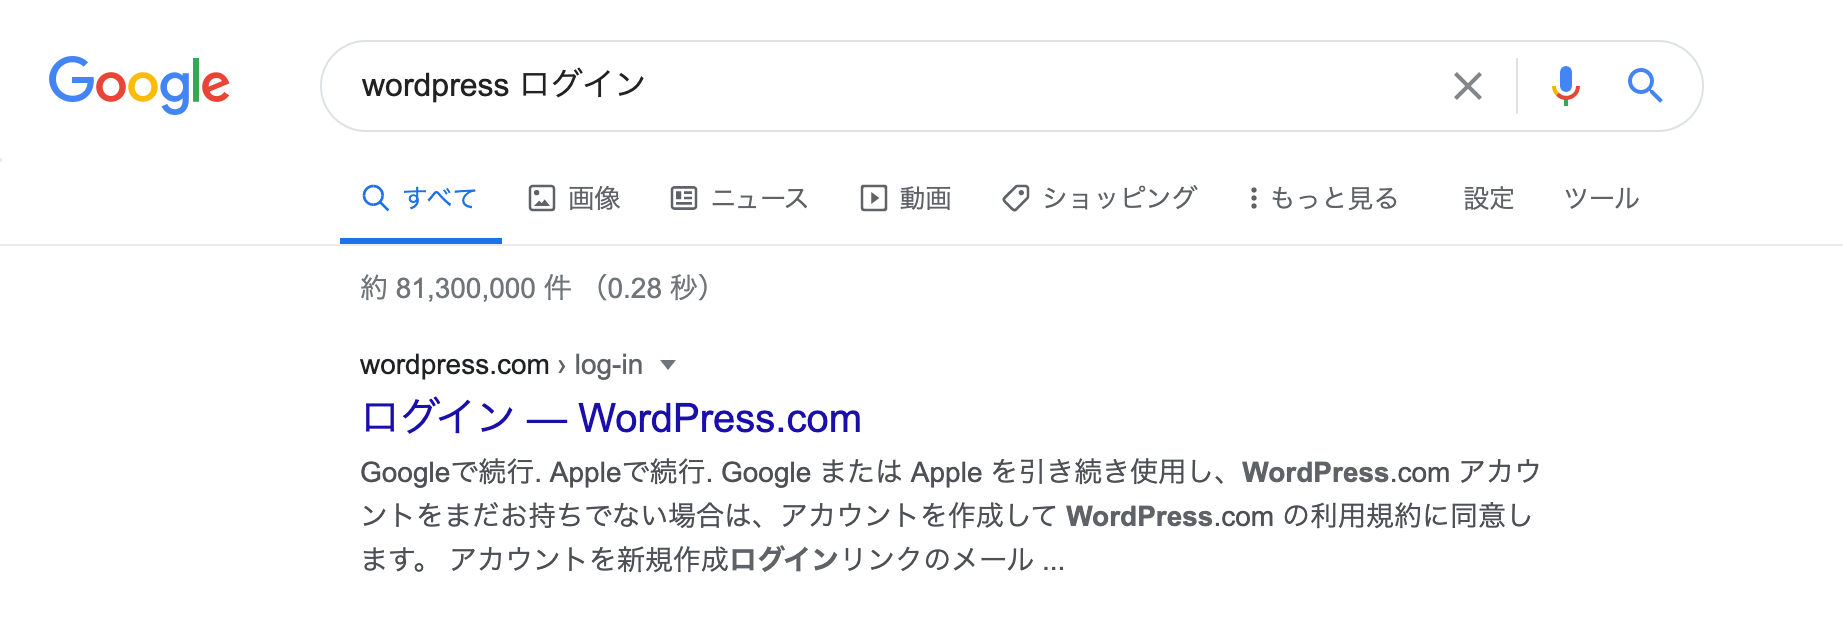The height and width of the screenshot is (622, 1843).
Task: Open the ツール options
Action: pos(1601,198)
